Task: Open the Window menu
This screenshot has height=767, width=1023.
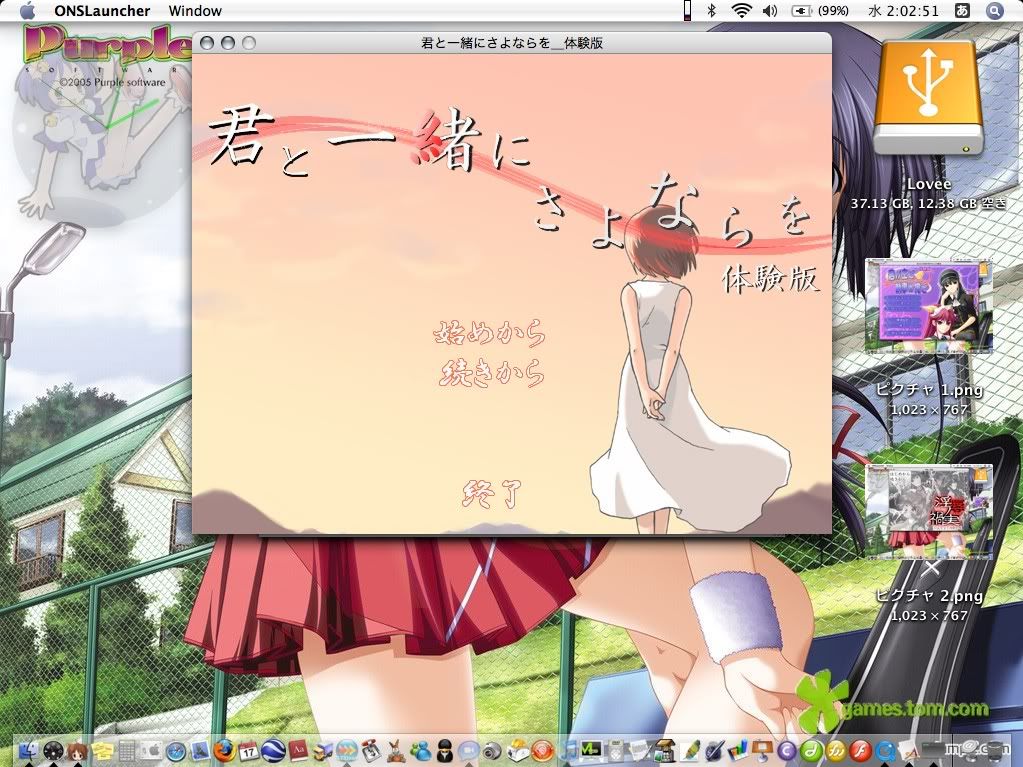Action: 195,10
